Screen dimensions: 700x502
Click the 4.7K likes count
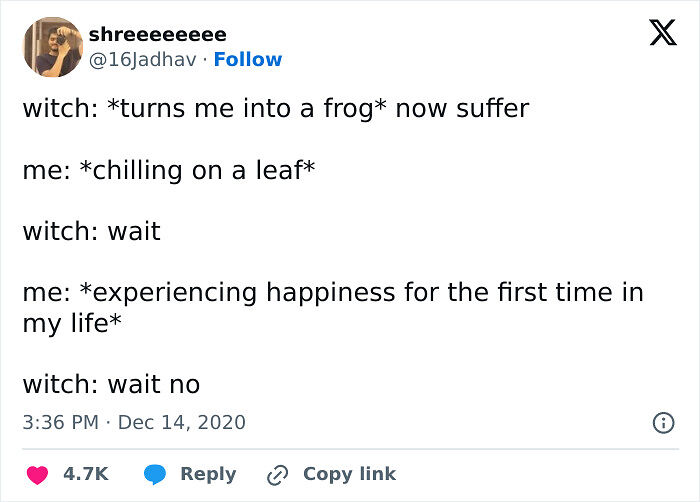(x=86, y=474)
